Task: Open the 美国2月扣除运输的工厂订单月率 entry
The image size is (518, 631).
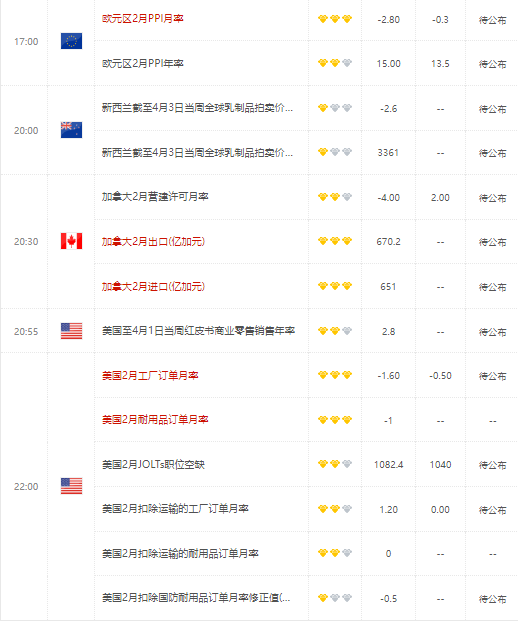Action: [175, 509]
